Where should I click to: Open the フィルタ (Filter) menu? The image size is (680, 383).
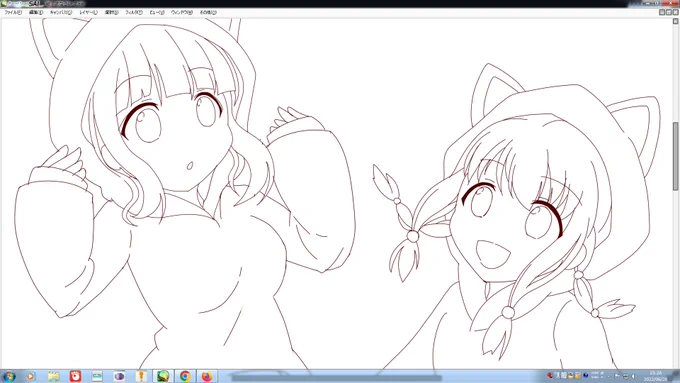click(x=134, y=13)
